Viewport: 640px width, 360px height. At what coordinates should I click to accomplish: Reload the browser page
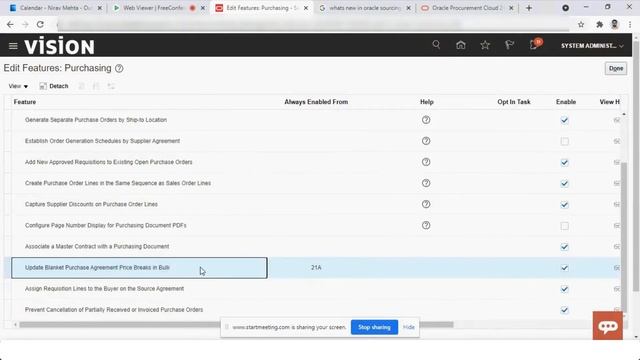[x=40, y=24]
